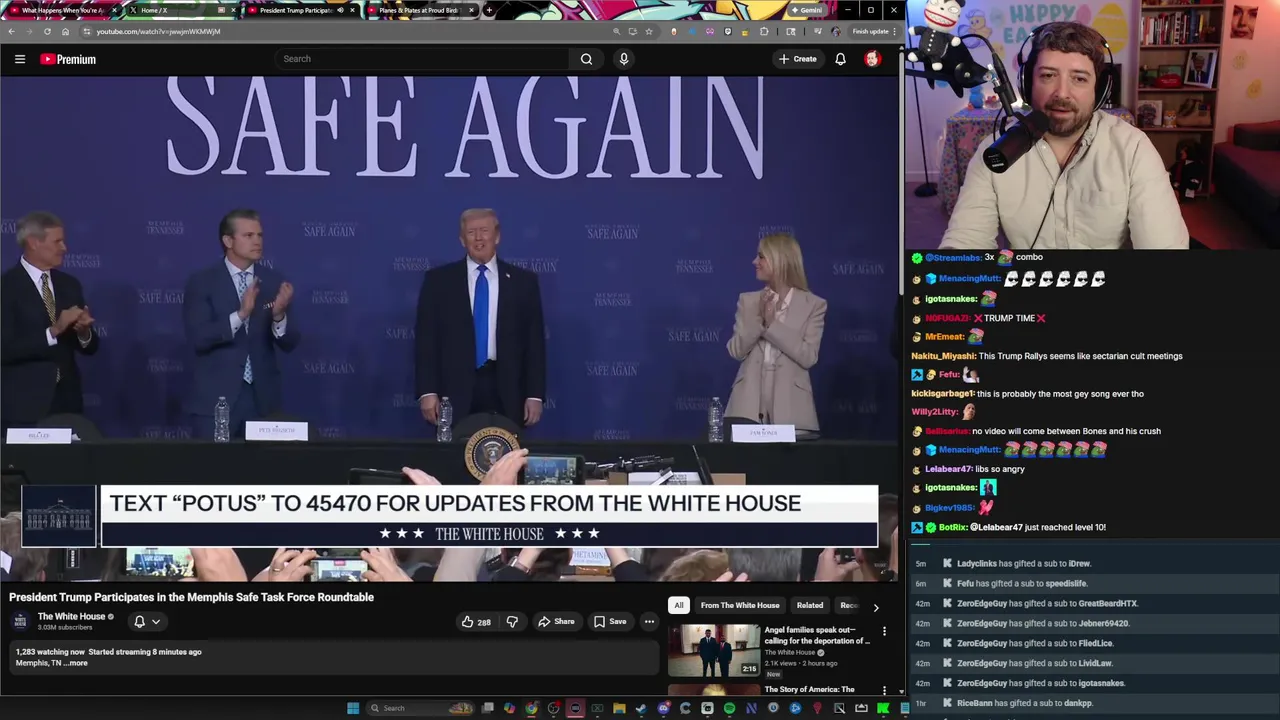Open the Task View icon on taskbar
This screenshot has width=1280, height=720.
pos(487,708)
